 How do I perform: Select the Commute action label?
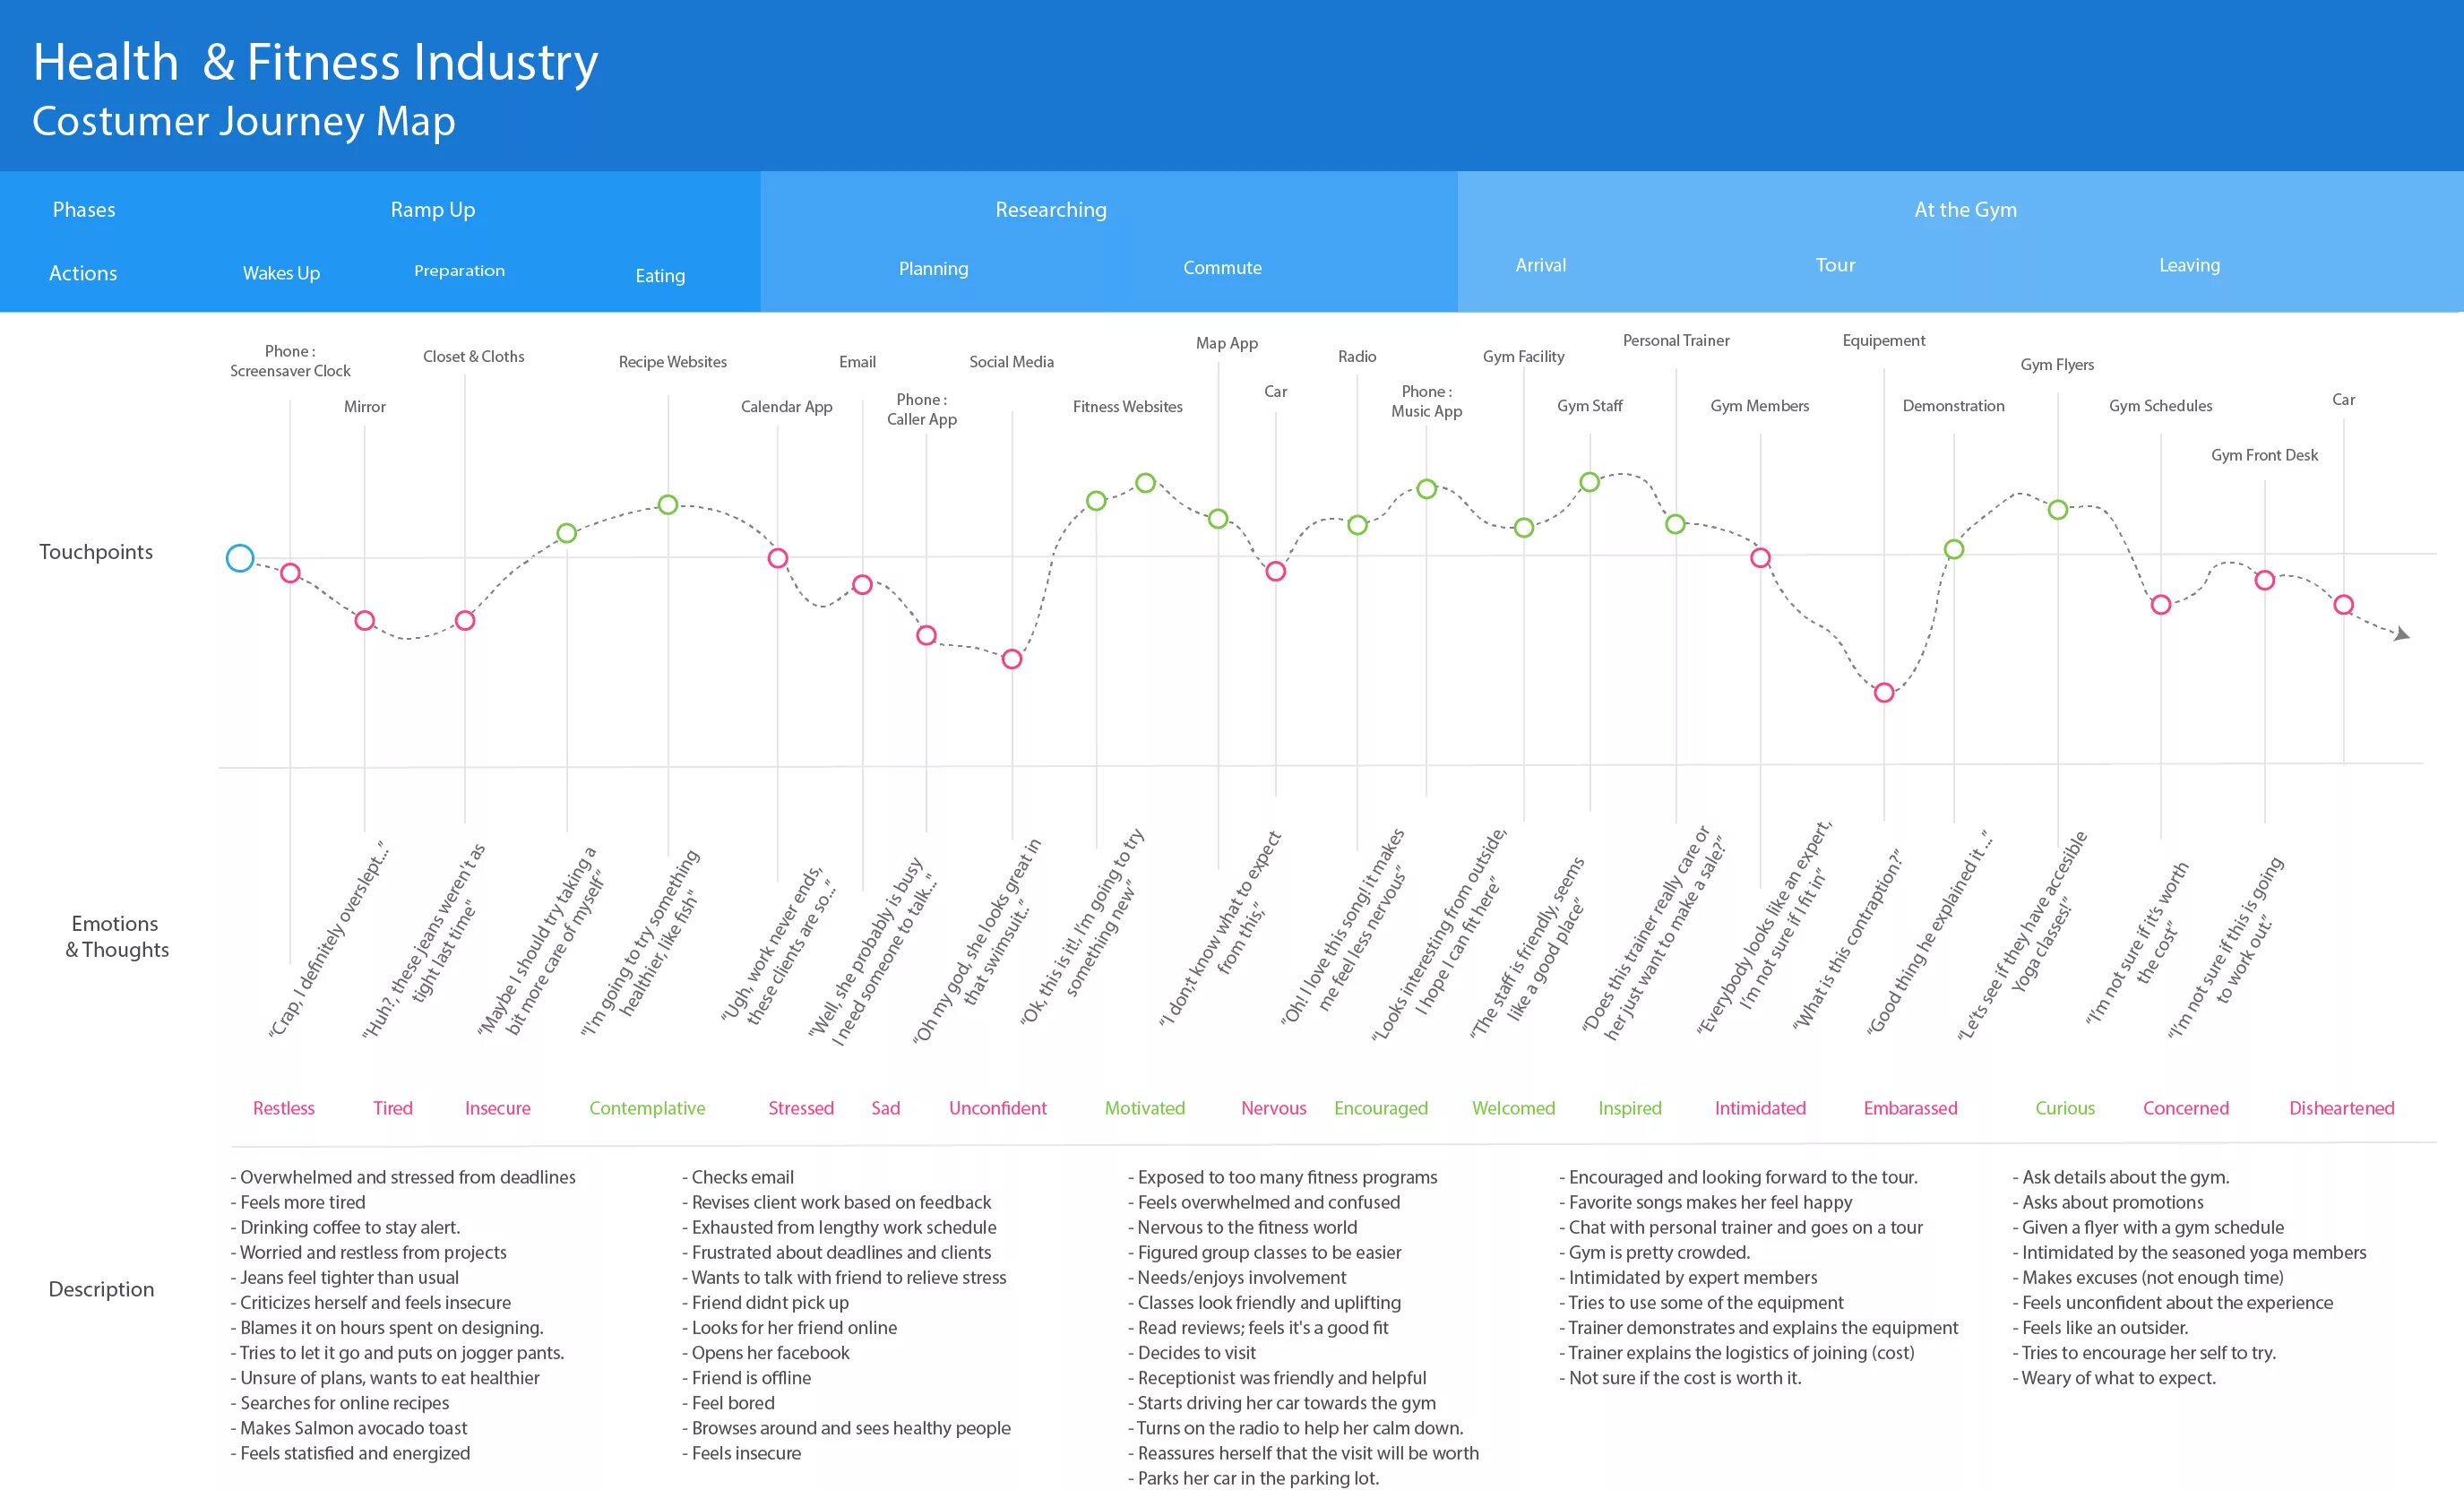click(1222, 268)
